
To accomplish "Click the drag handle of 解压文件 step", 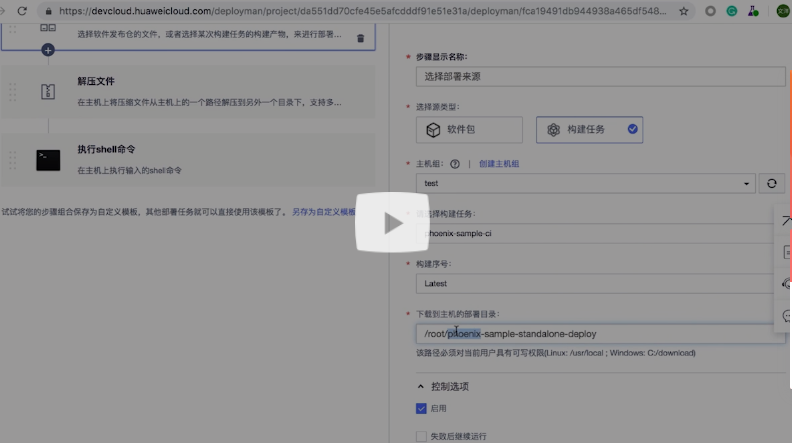I will [x=13, y=92].
